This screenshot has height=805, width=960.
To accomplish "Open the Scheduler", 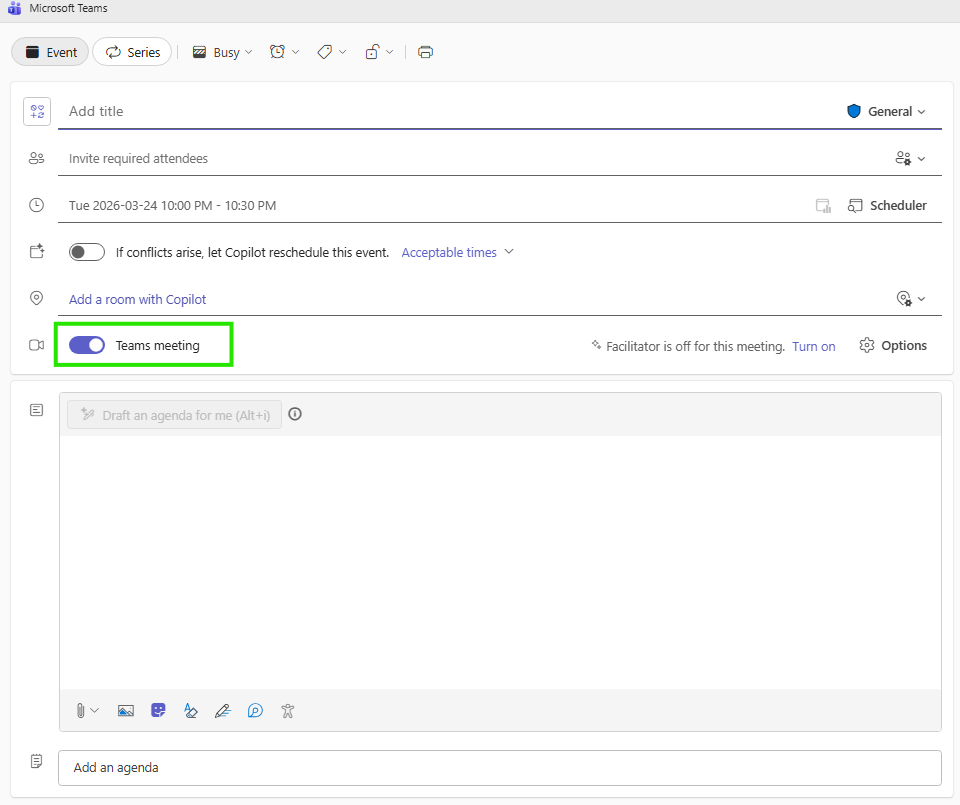I will pos(887,206).
